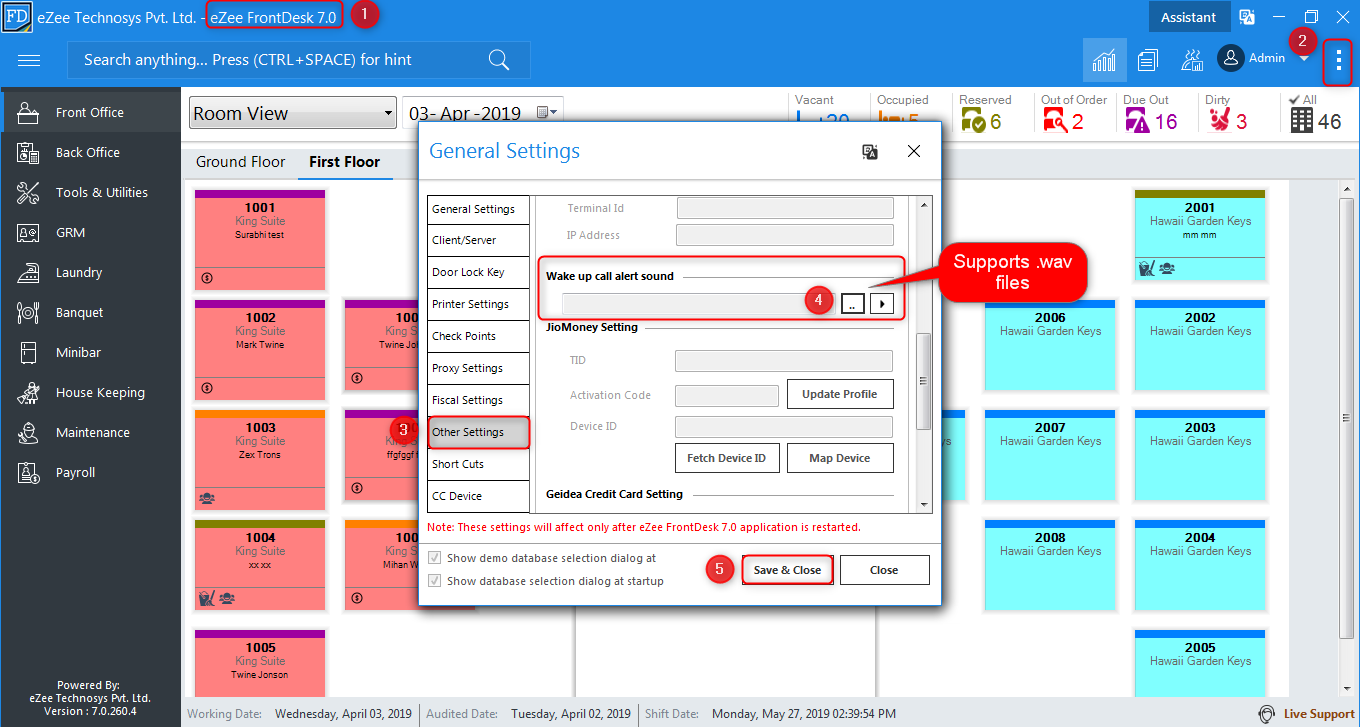Open Tools & Utilities module

[x=90, y=192]
